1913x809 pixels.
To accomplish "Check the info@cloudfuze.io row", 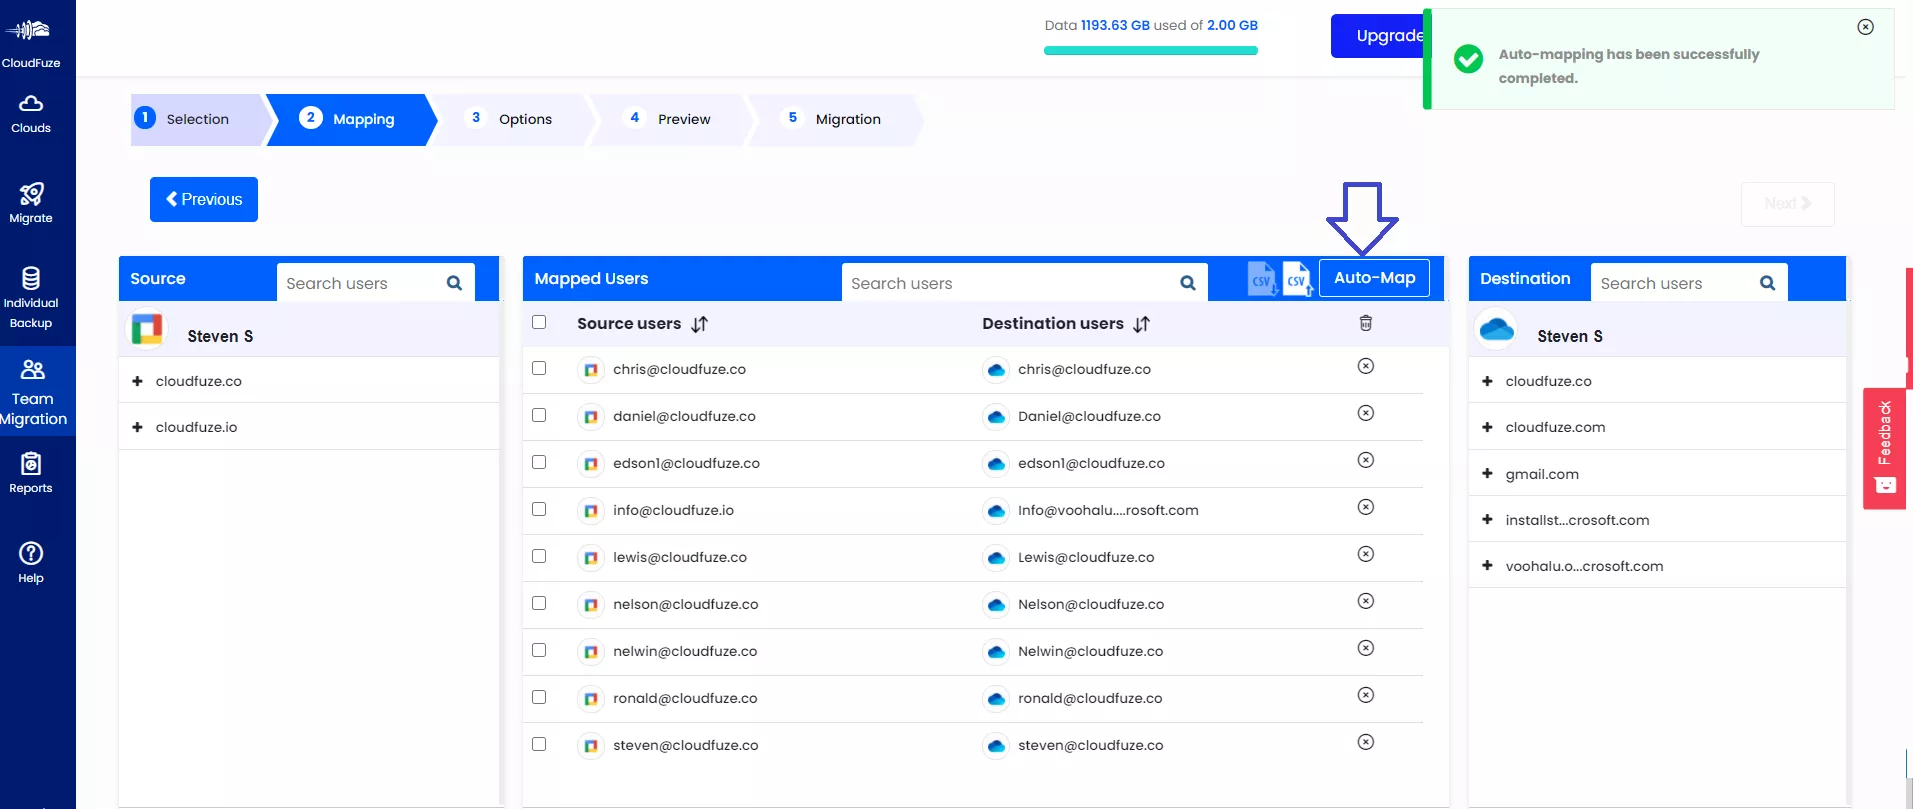I will (539, 509).
